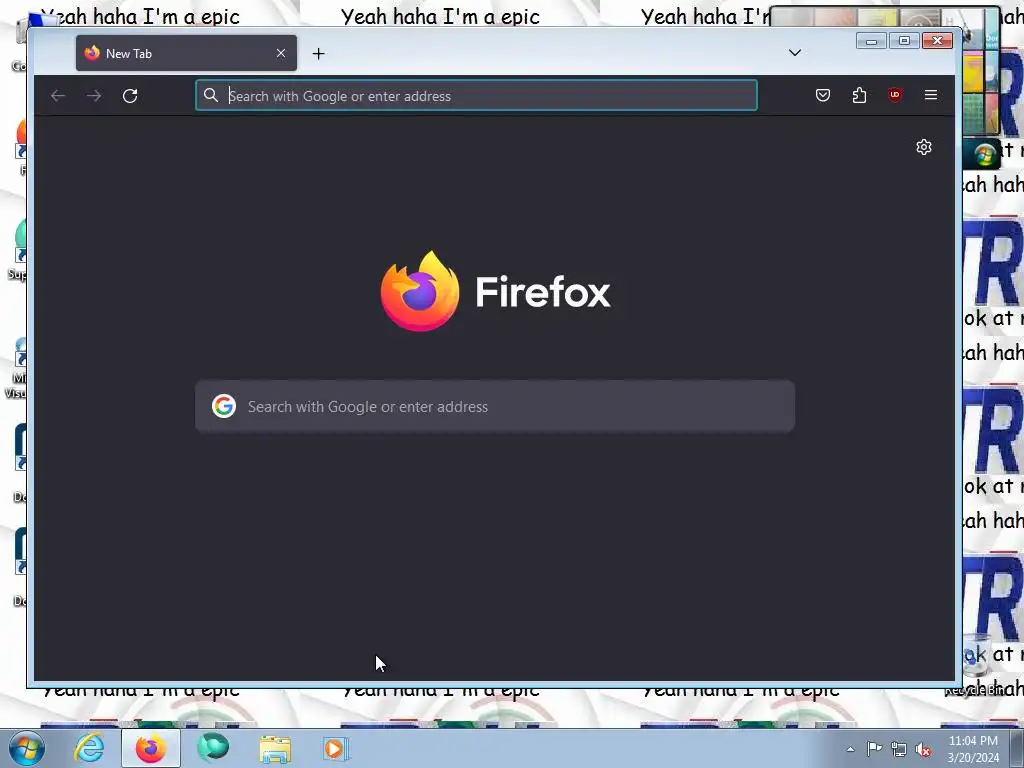Personalize new tab with gear icon

pos(923,147)
